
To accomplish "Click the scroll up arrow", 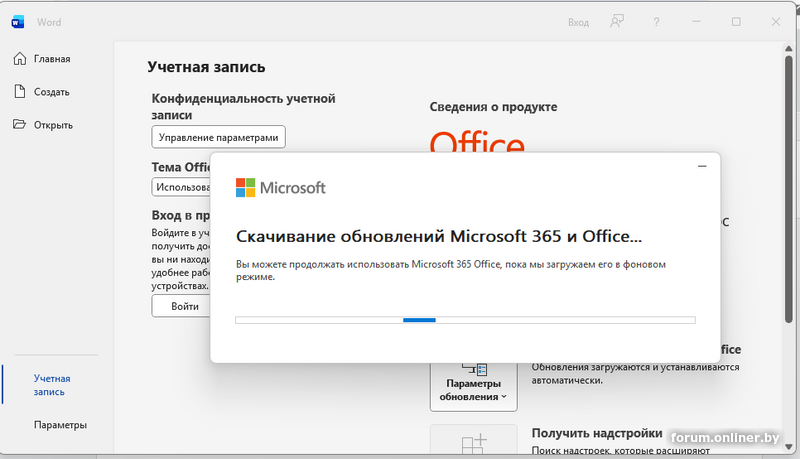I will coord(789,48).
